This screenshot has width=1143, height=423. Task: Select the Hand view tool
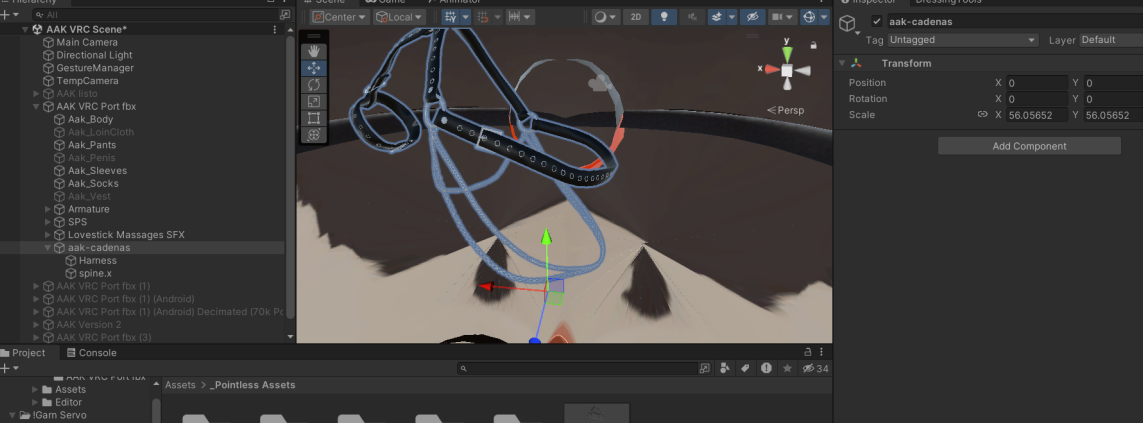click(314, 51)
